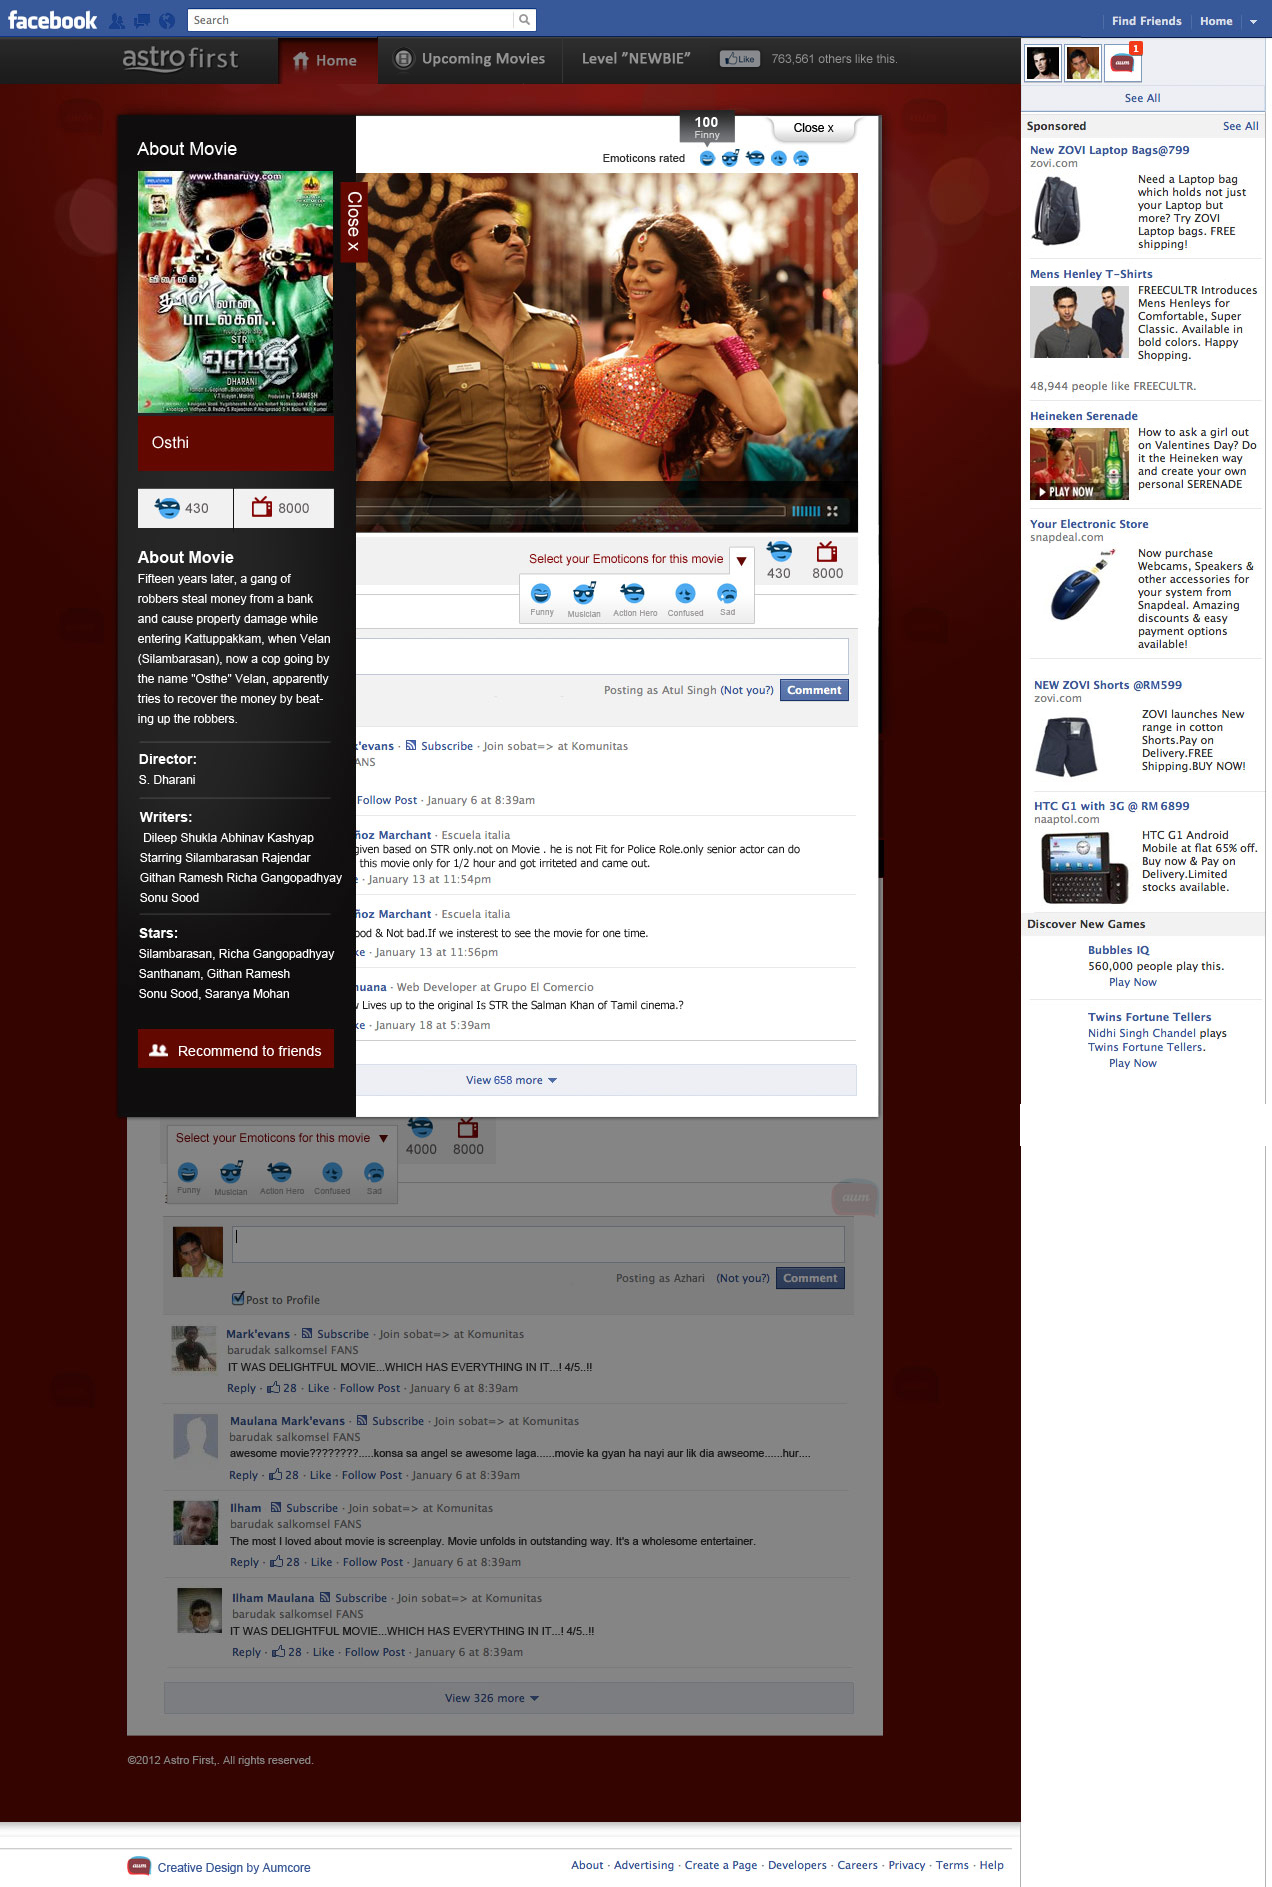Focus the Facebook Search field
The height and width of the screenshot is (1887, 1272).
tap(350, 20)
